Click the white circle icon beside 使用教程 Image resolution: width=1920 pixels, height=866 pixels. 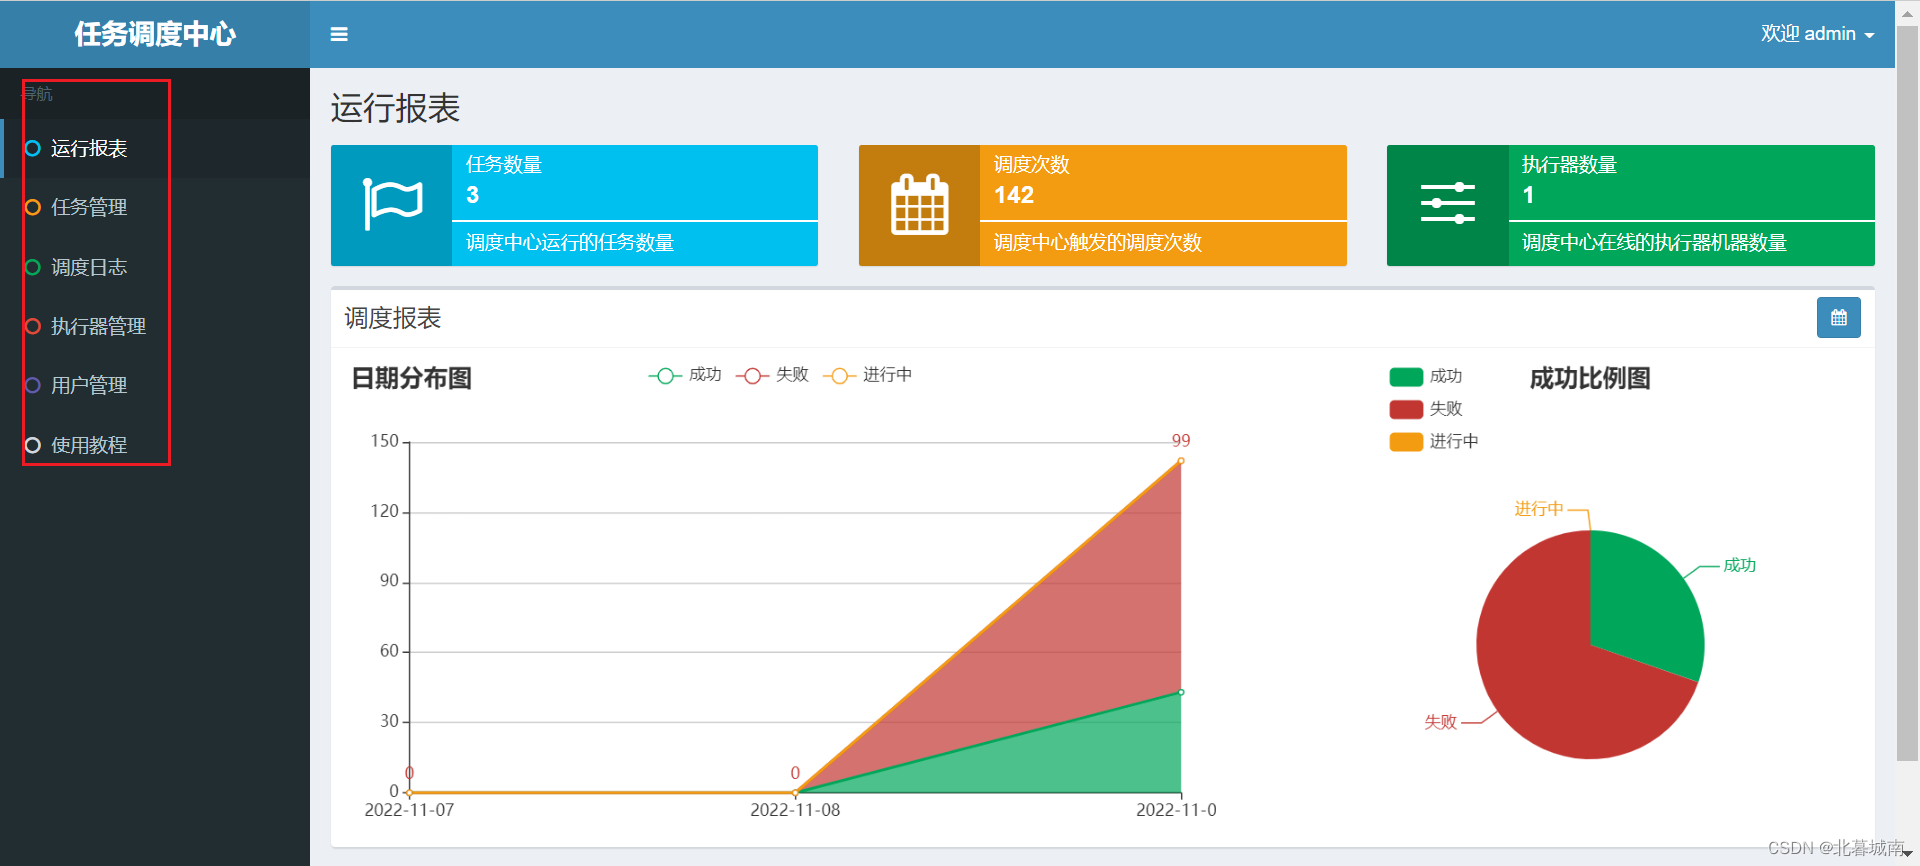(x=33, y=445)
